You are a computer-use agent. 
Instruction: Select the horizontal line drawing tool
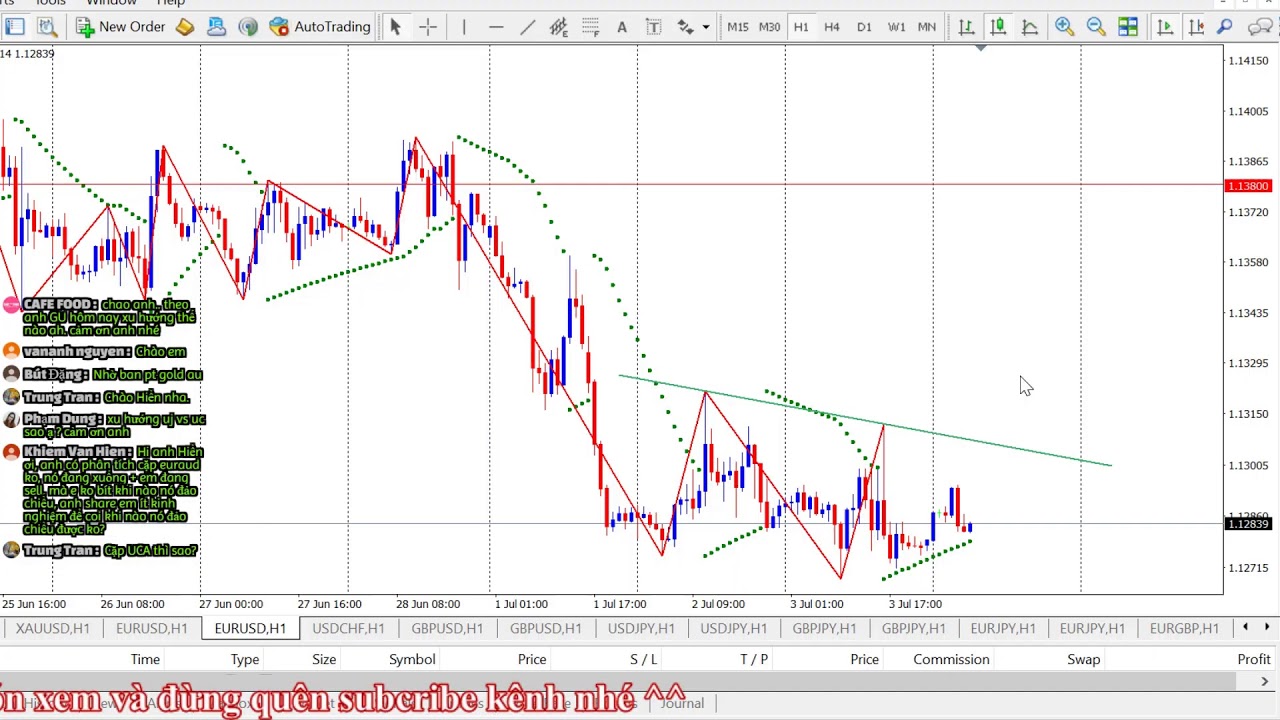pyautogui.click(x=496, y=27)
